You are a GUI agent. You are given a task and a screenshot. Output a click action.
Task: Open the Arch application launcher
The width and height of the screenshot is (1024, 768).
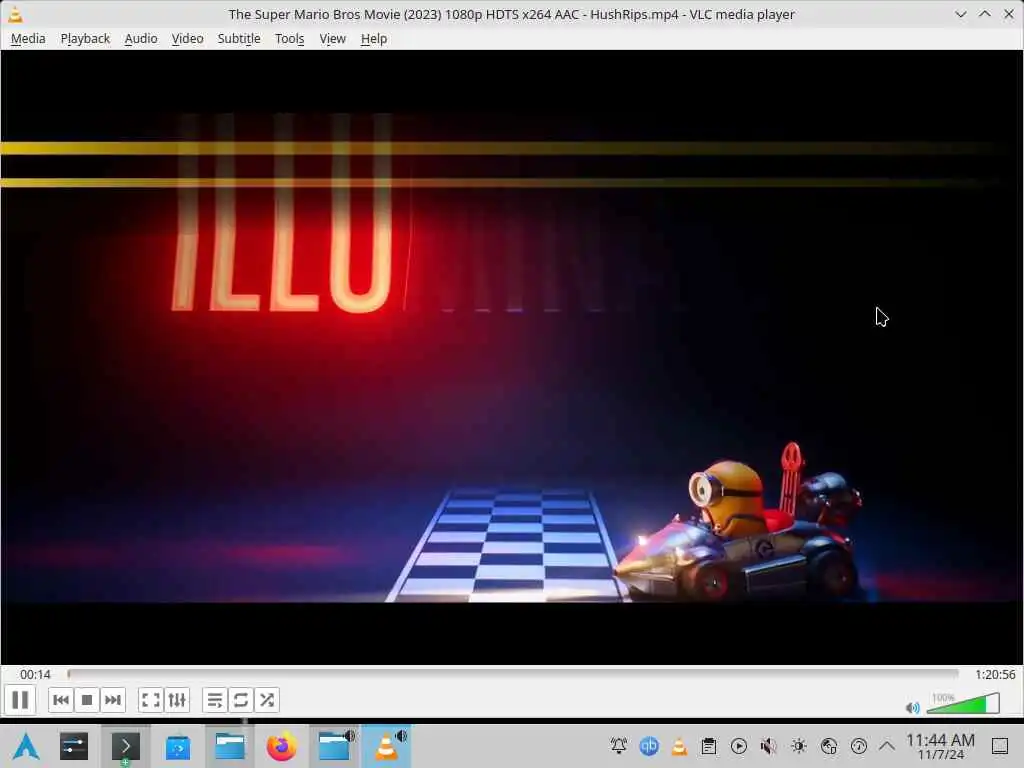26,746
